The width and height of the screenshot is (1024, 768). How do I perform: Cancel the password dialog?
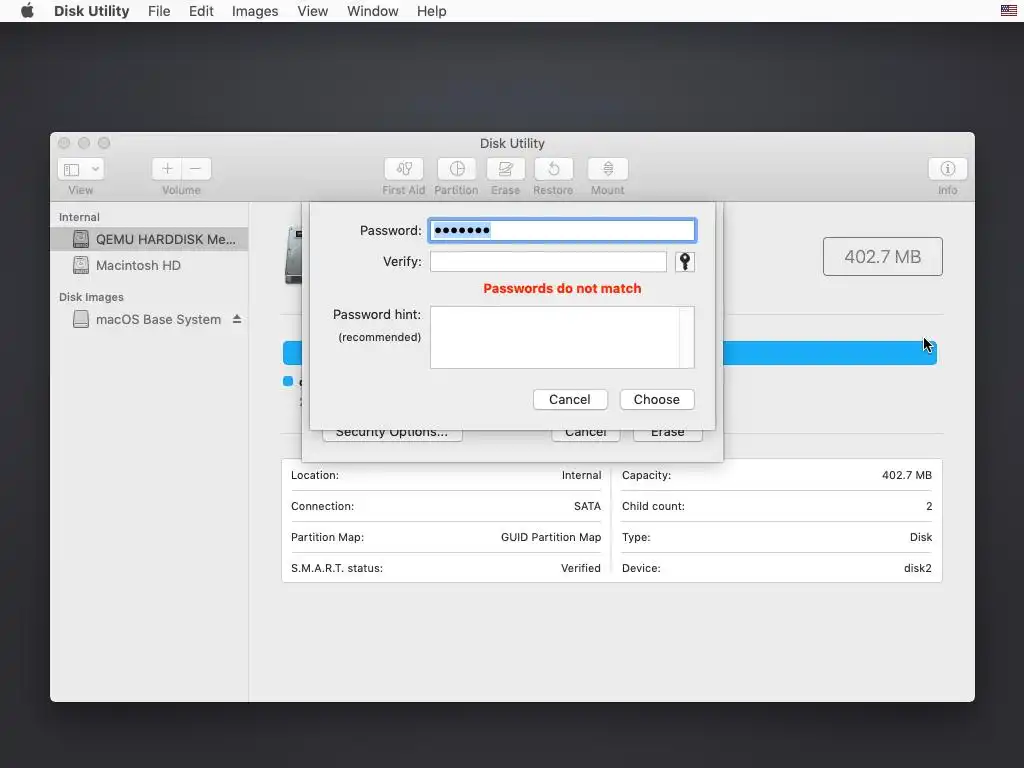tap(570, 400)
